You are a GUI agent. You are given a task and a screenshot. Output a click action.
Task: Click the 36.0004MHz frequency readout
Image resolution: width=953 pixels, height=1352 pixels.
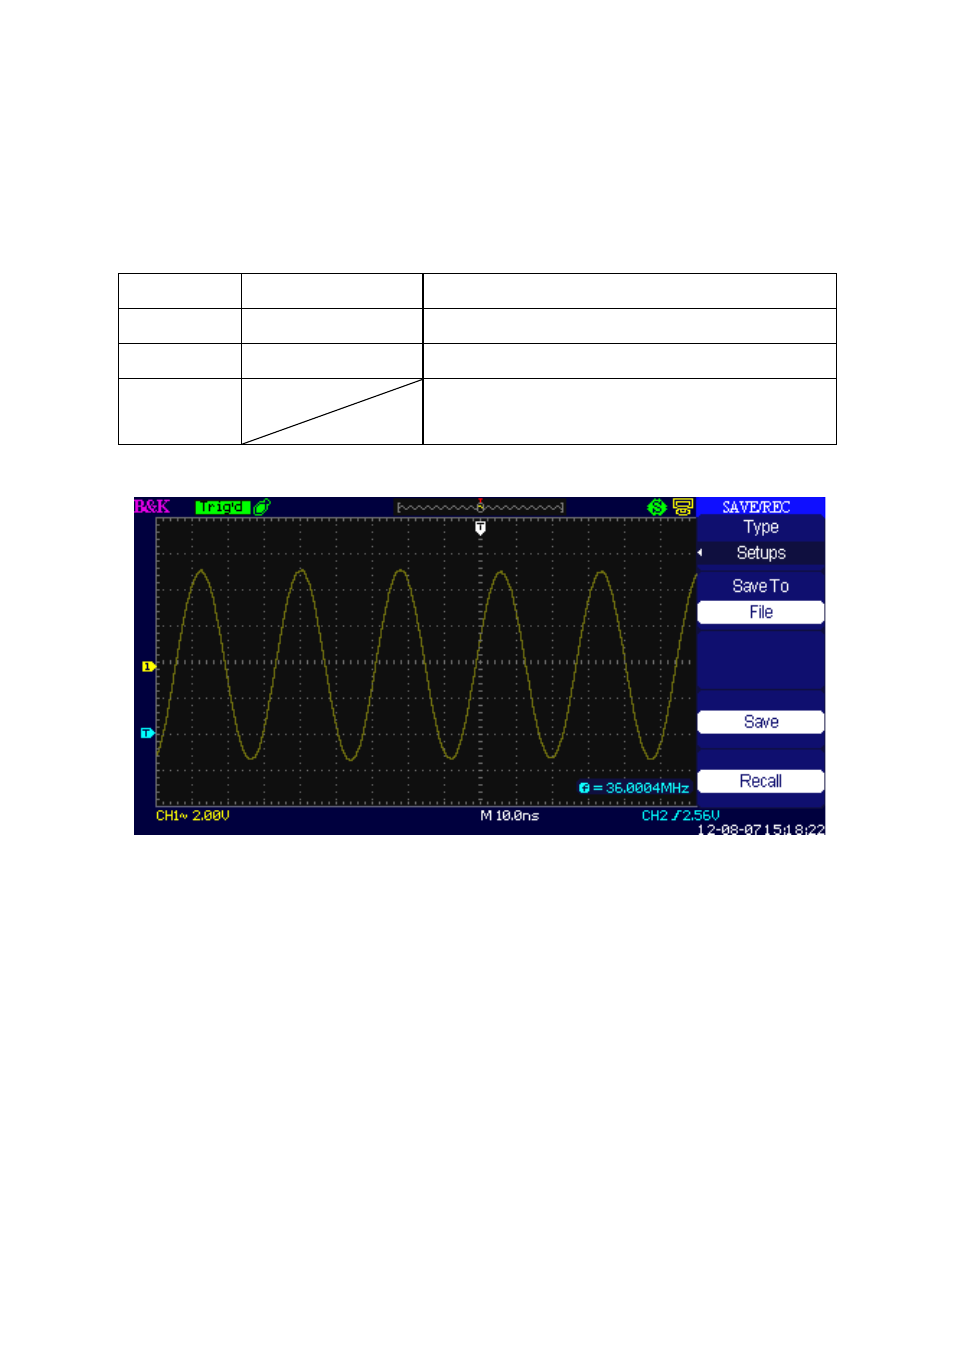pos(647,788)
